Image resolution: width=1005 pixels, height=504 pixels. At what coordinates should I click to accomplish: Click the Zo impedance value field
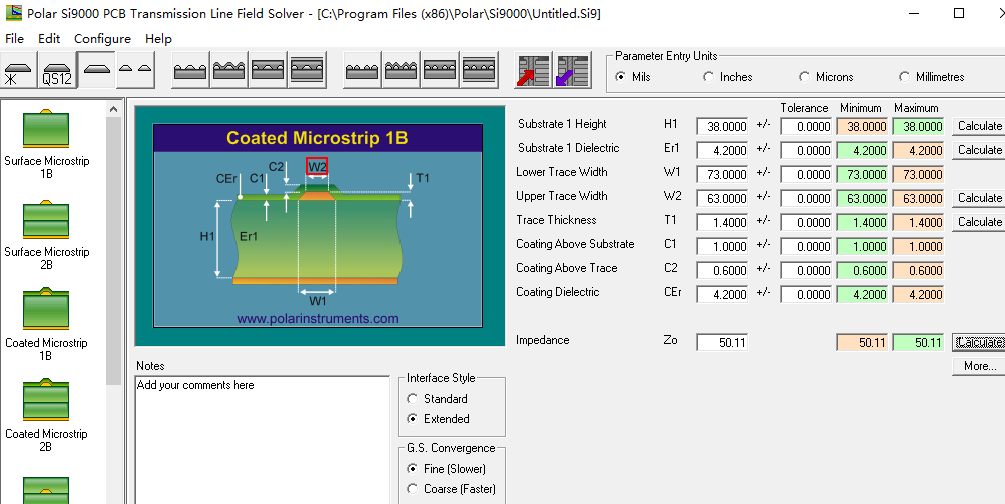pos(722,342)
